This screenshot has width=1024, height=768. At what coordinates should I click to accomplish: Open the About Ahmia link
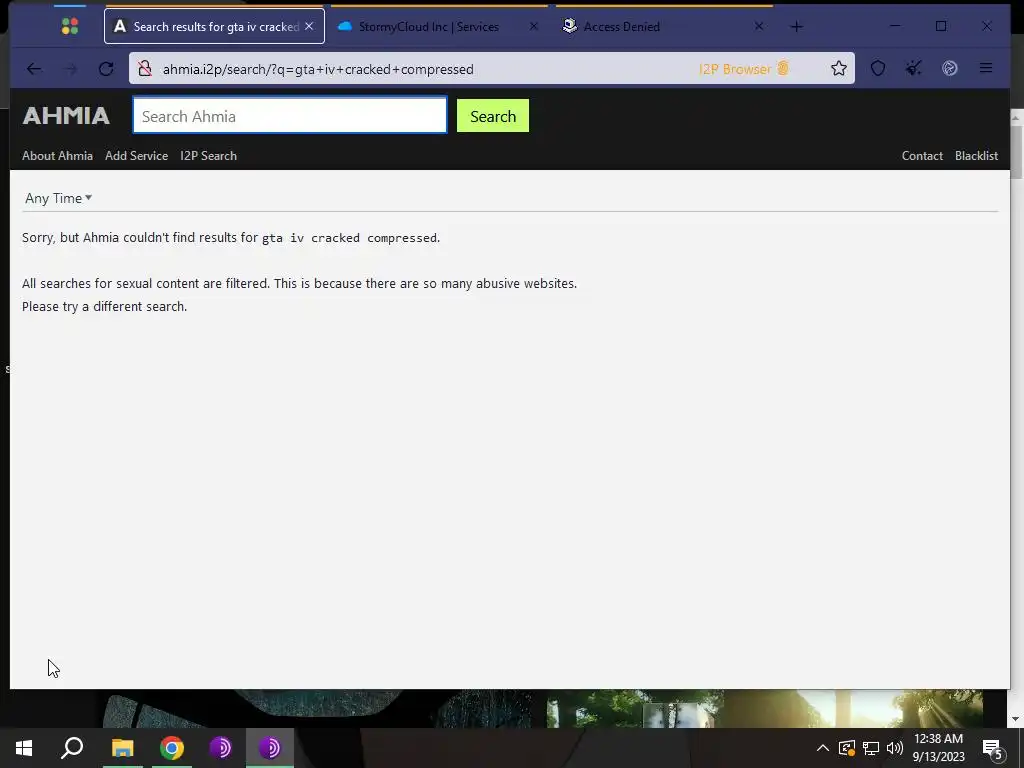(x=57, y=155)
